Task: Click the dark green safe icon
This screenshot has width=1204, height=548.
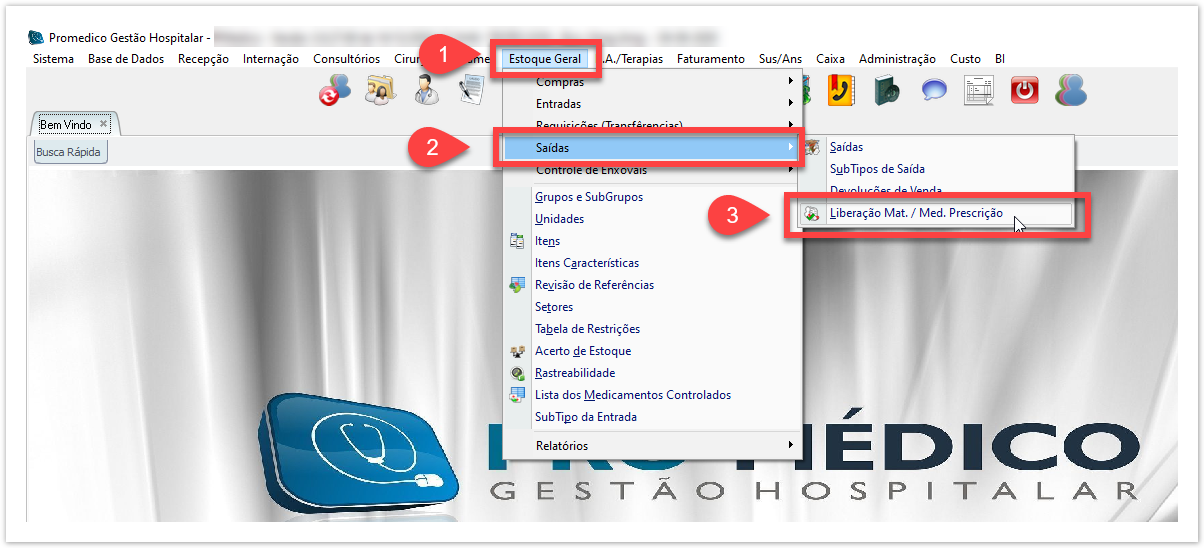Action: [886, 91]
